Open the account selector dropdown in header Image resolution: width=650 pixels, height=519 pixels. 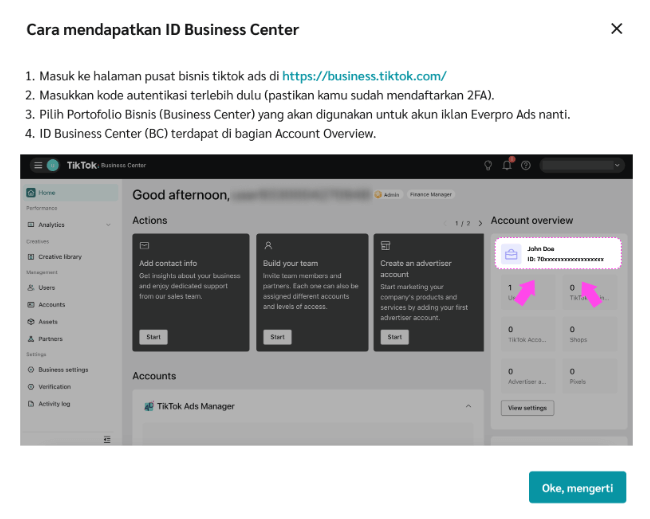point(582,165)
